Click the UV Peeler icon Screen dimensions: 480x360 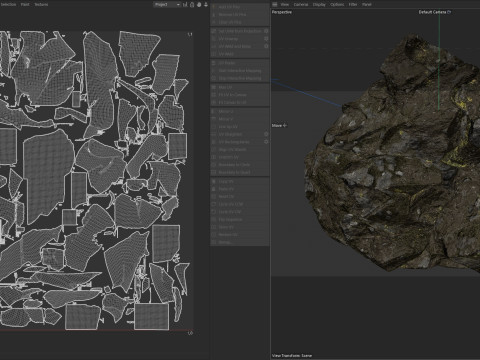214,63
